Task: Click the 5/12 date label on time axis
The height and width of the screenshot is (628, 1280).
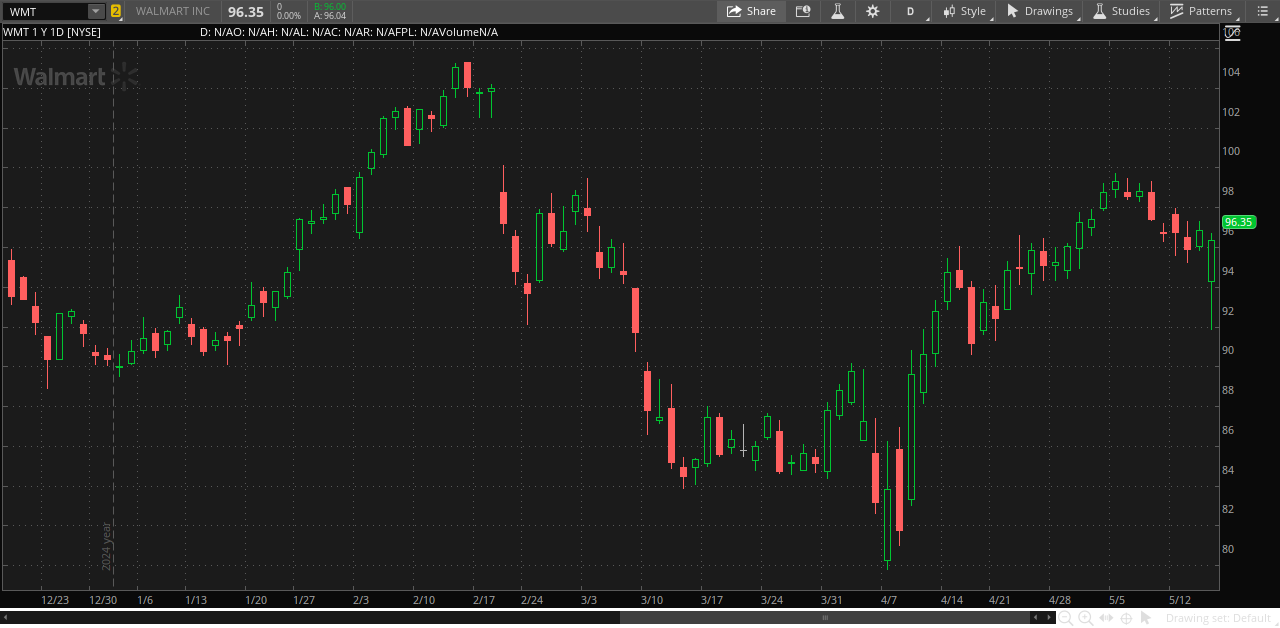Action: (x=1180, y=600)
